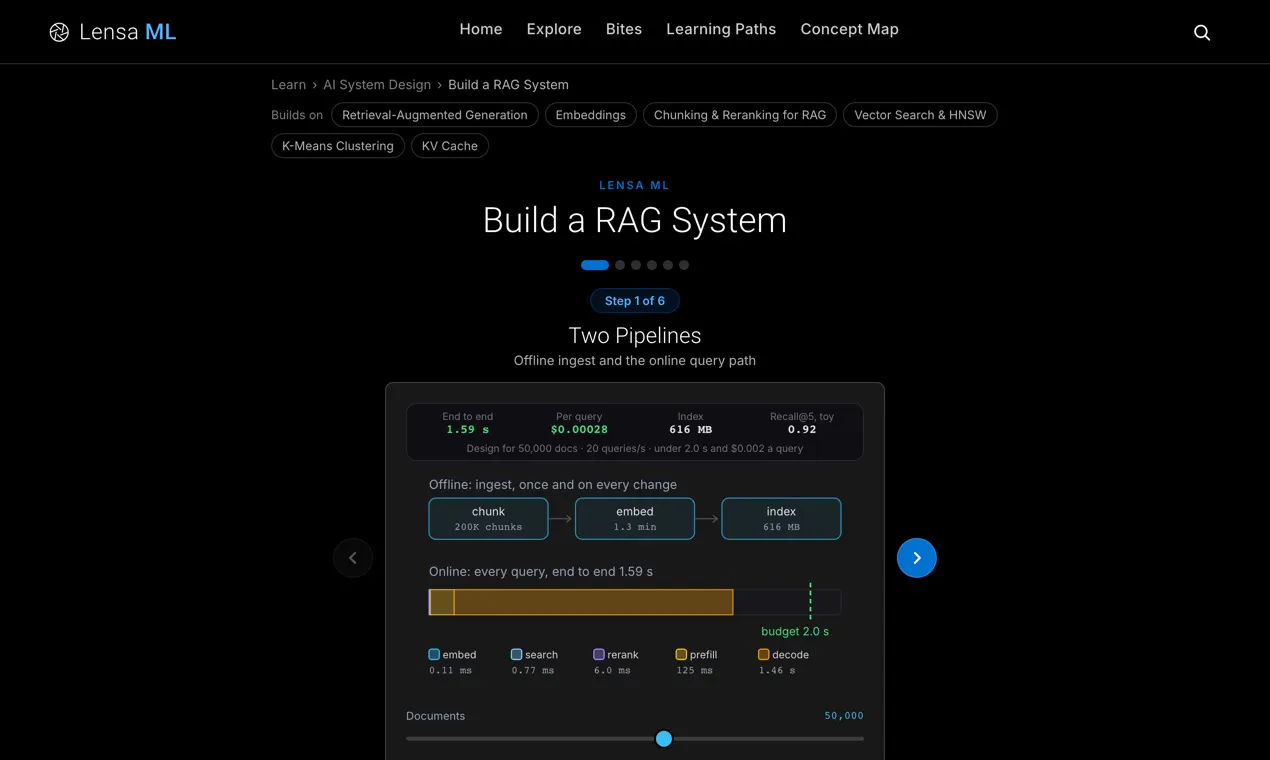
Task: Open the KV Cache tag
Action: point(450,146)
